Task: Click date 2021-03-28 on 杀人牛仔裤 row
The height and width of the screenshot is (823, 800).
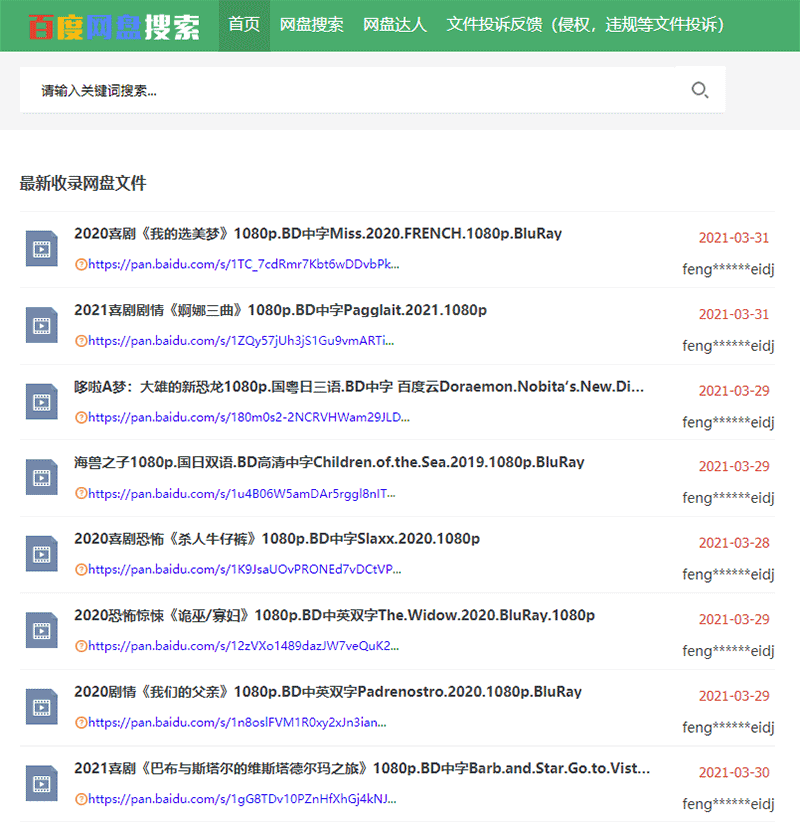Action: [734, 543]
